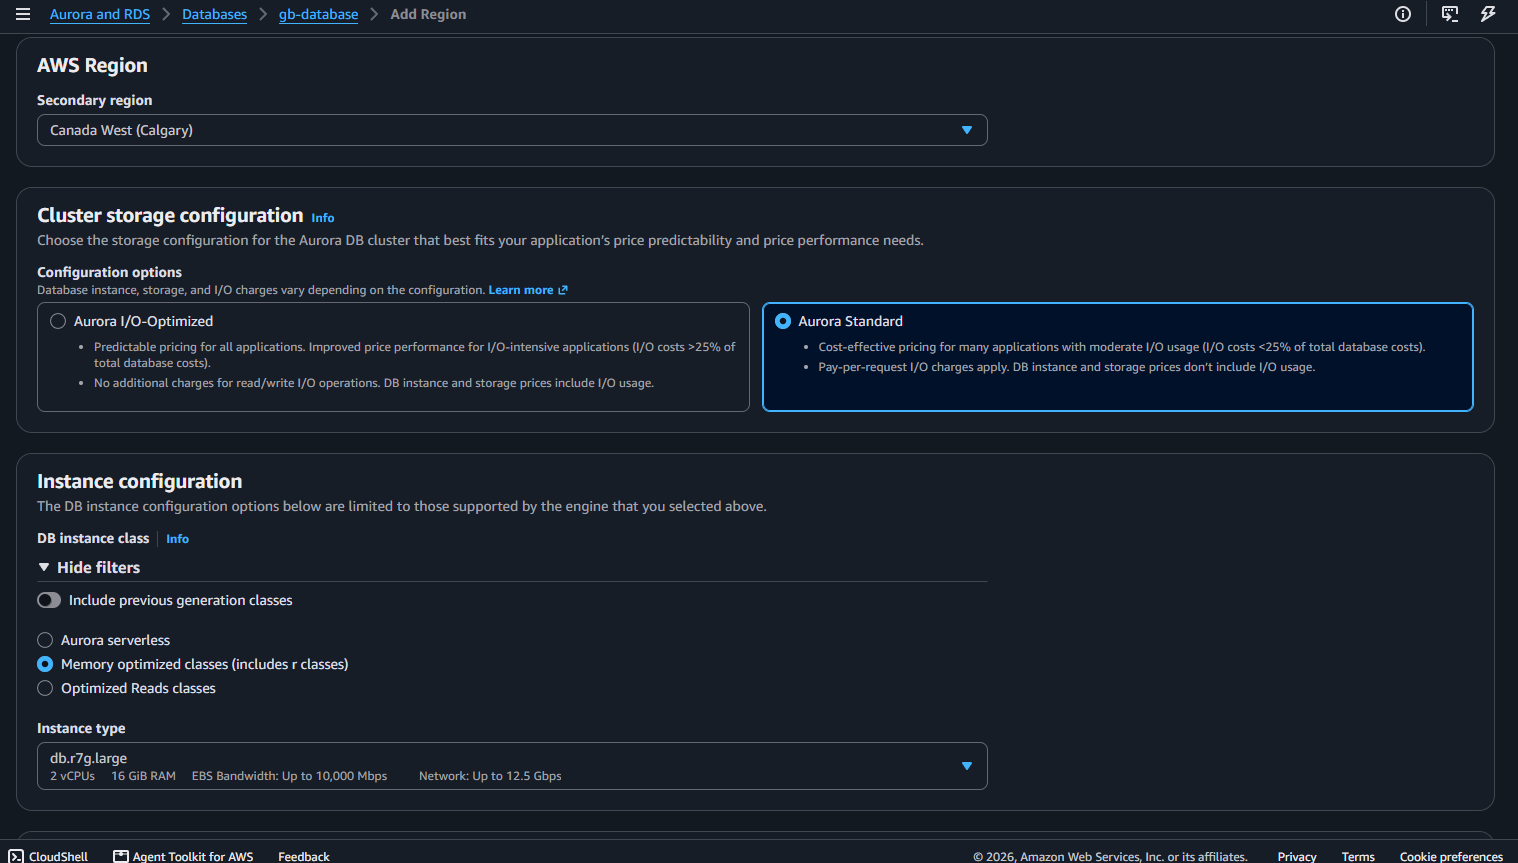Launch Agent Toolkit for AWS icon
The height and width of the screenshot is (863, 1518).
[121, 856]
